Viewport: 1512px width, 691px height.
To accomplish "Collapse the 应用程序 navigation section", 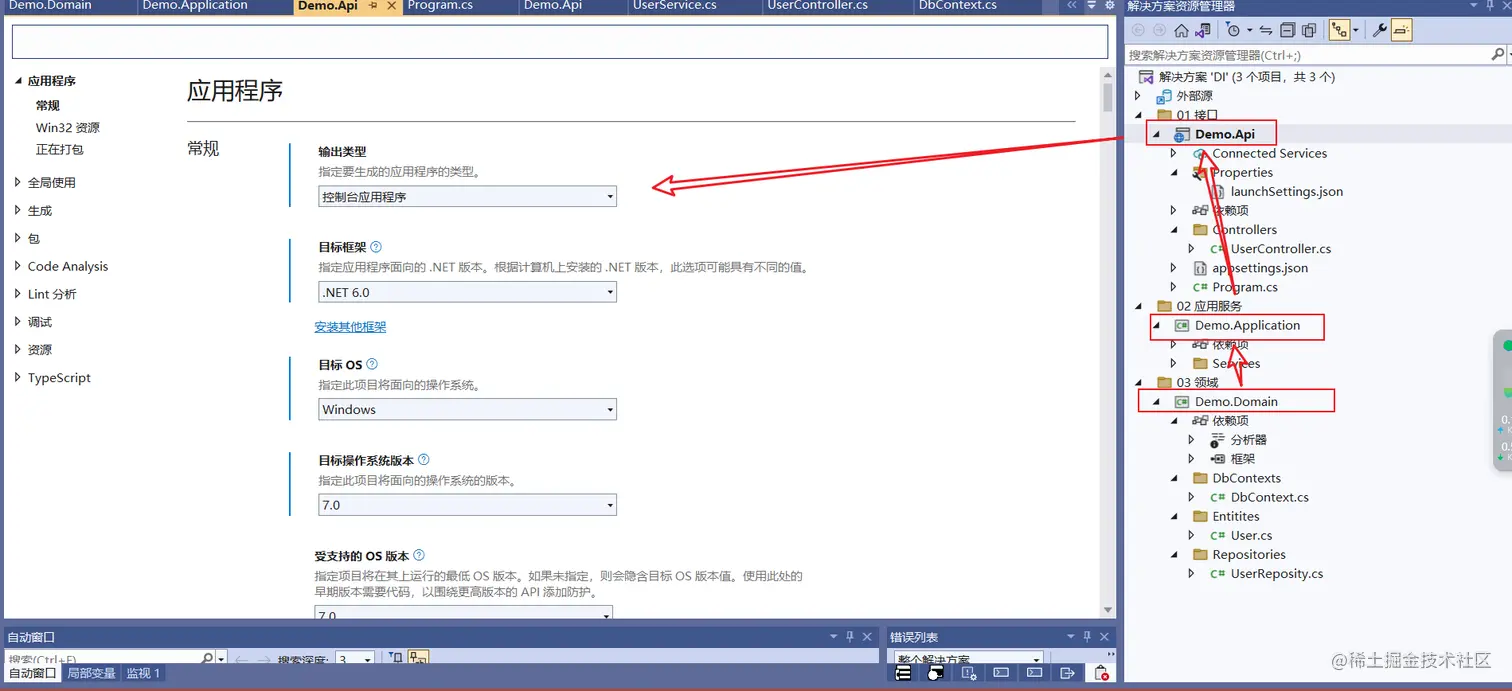I will [x=18, y=81].
